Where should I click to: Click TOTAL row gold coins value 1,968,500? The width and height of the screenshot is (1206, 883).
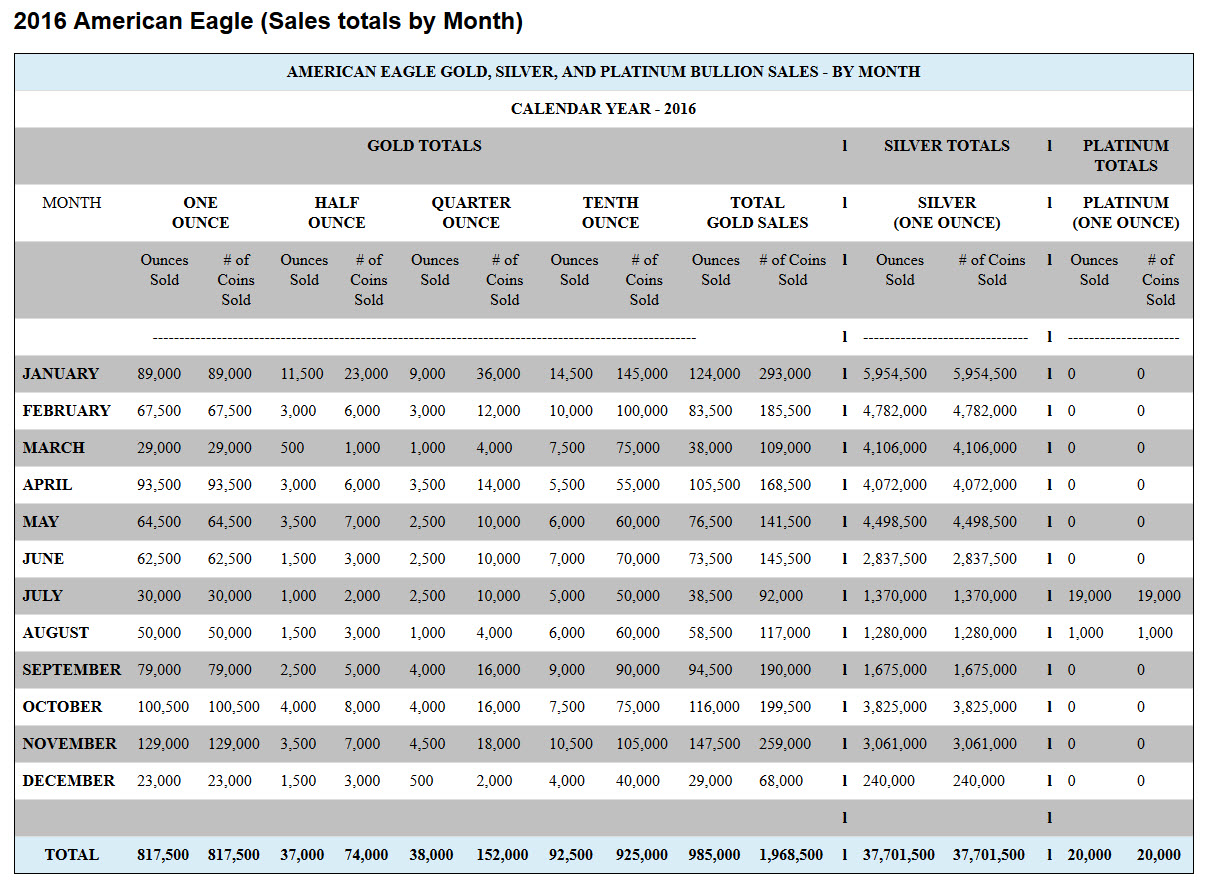pos(791,855)
